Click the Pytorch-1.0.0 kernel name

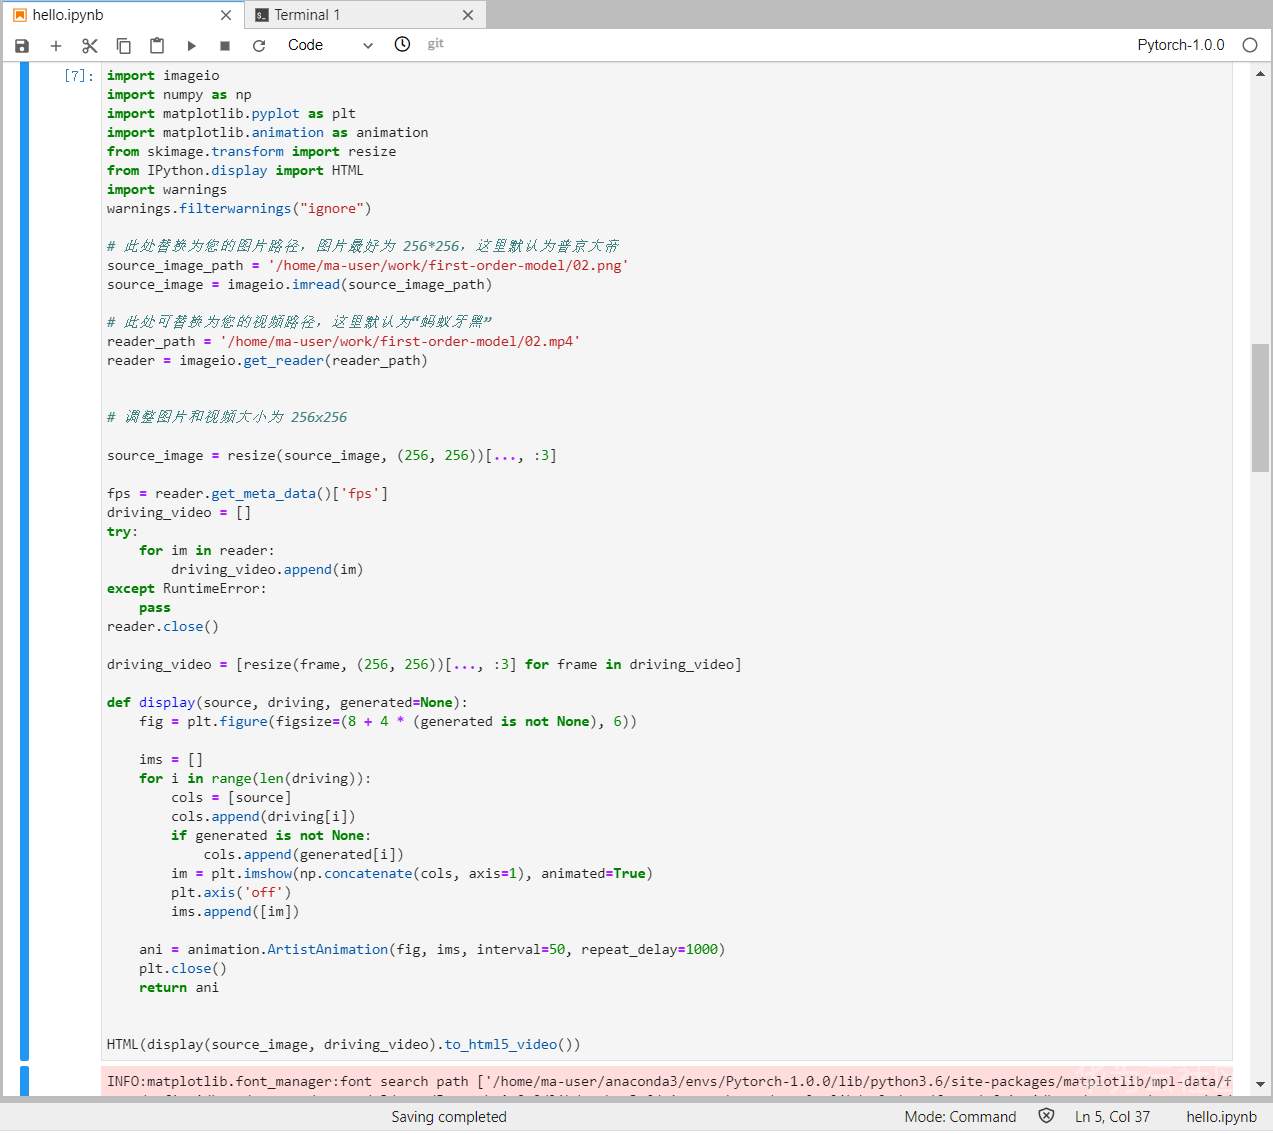point(1181,45)
